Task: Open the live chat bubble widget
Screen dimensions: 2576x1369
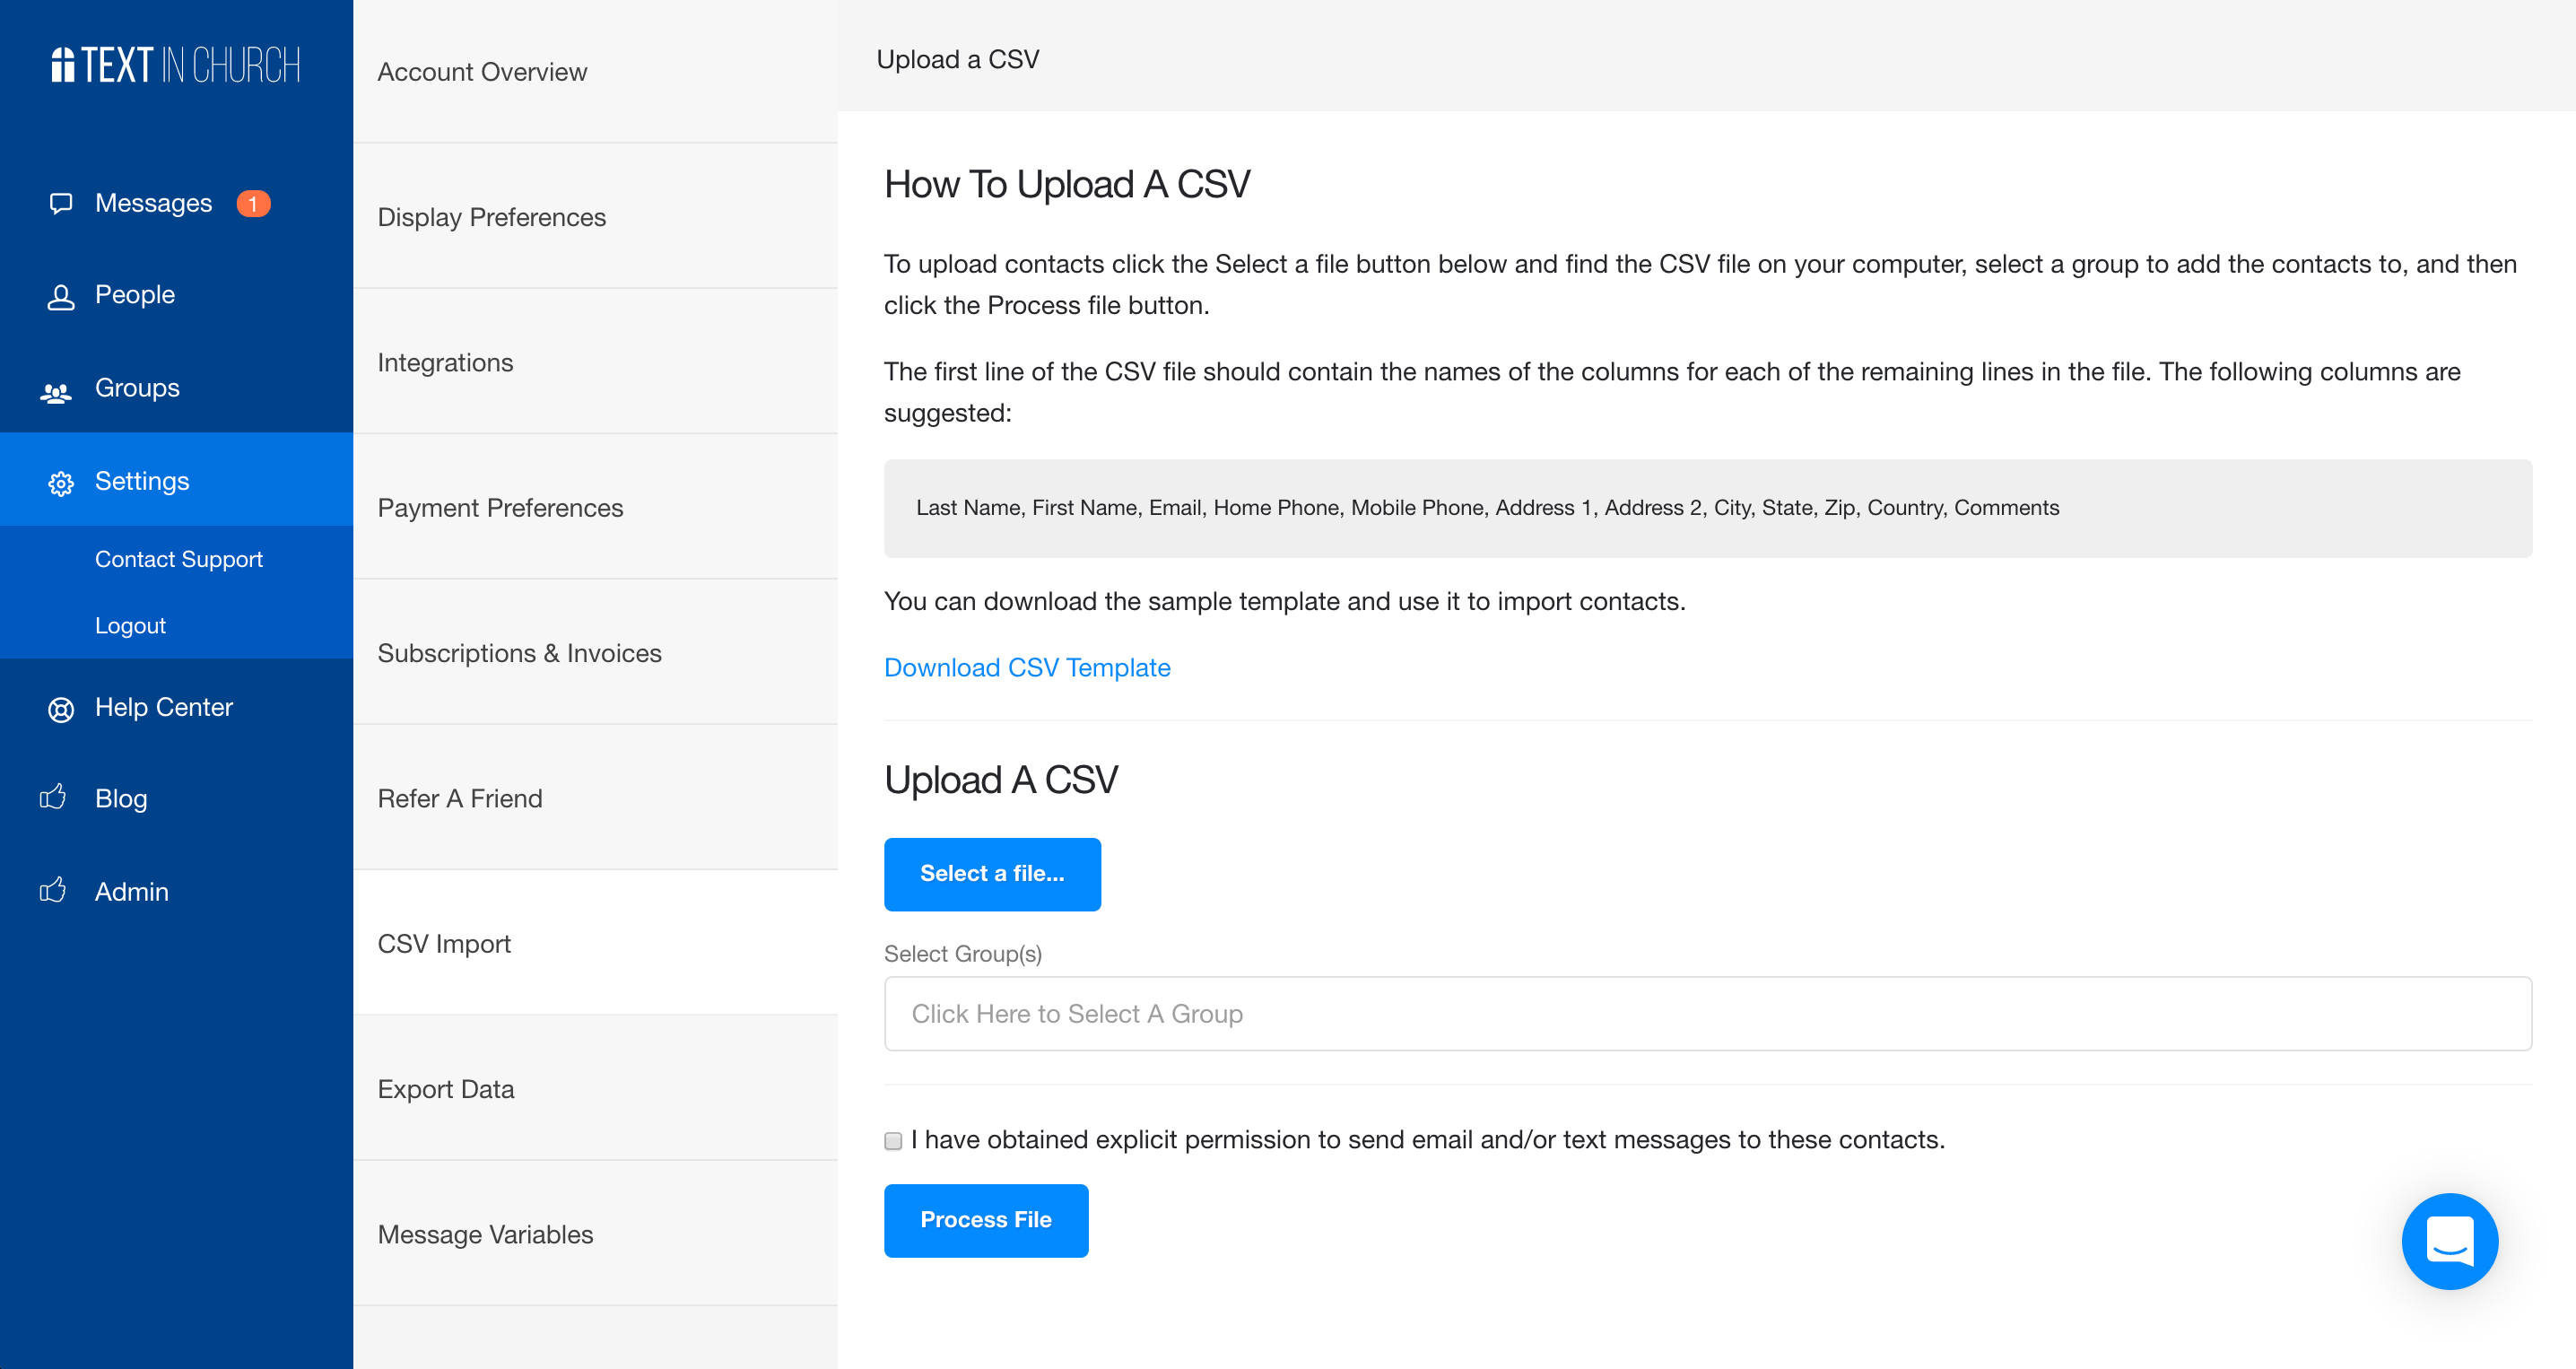Action: (2449, 1241)
